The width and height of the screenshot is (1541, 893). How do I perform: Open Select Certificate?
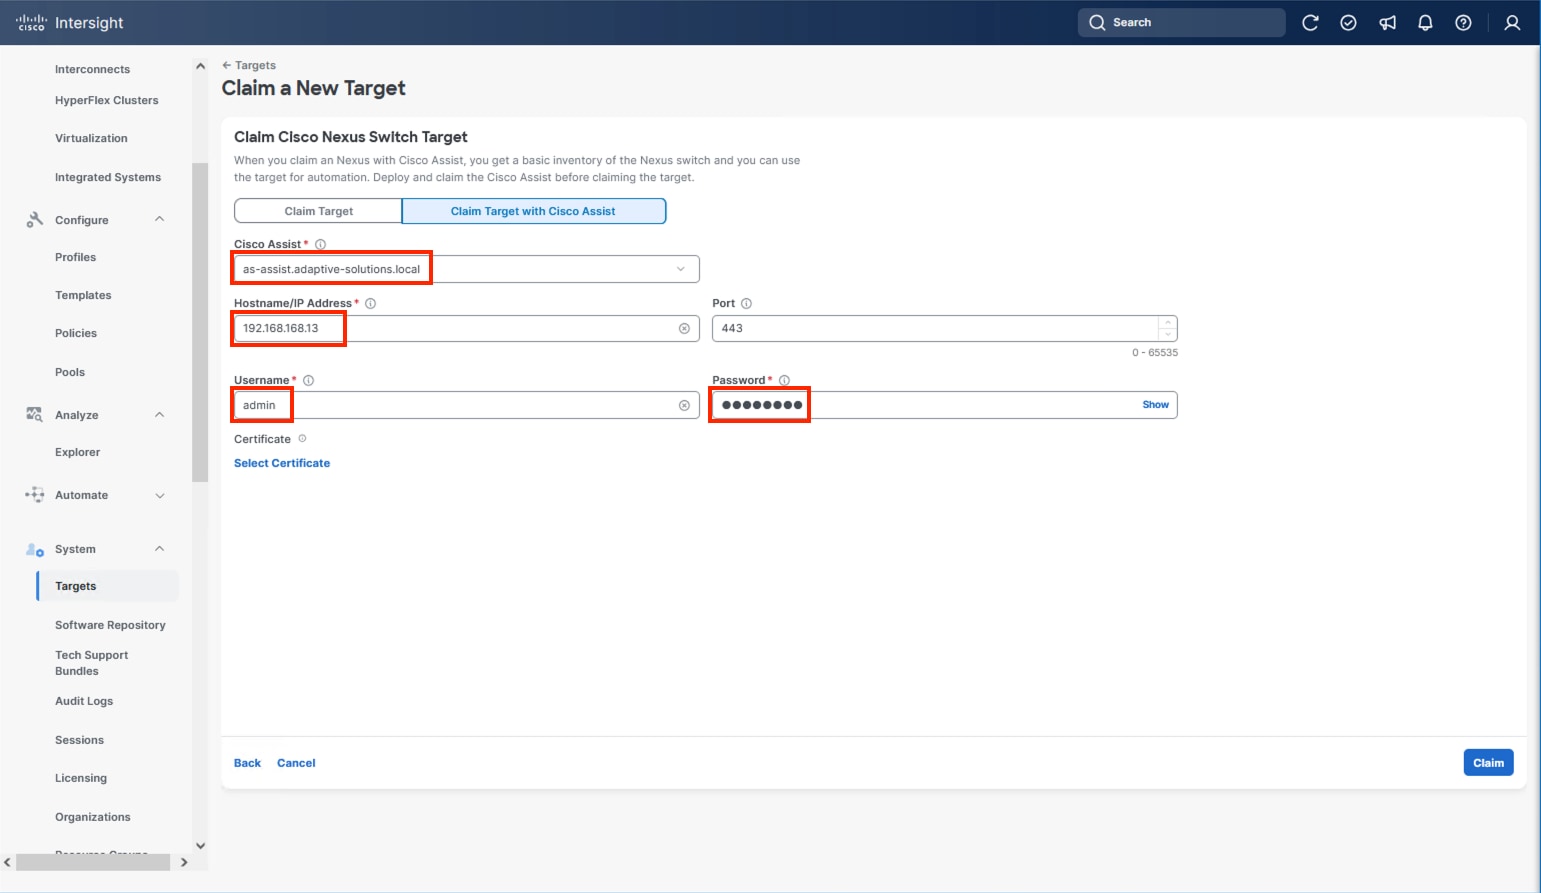pos(282,462)
